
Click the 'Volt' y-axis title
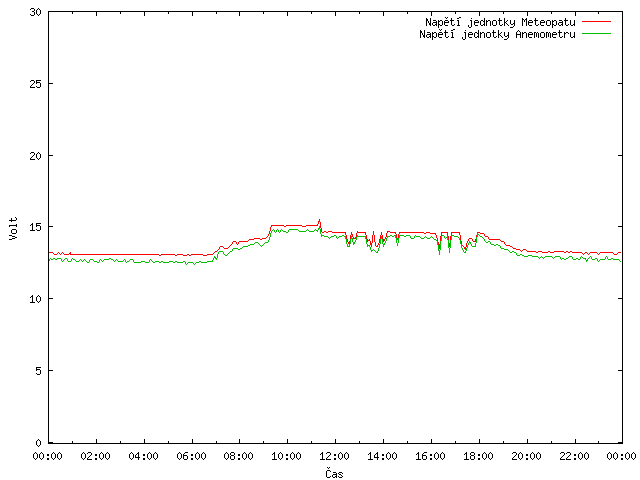coord(13,228)
